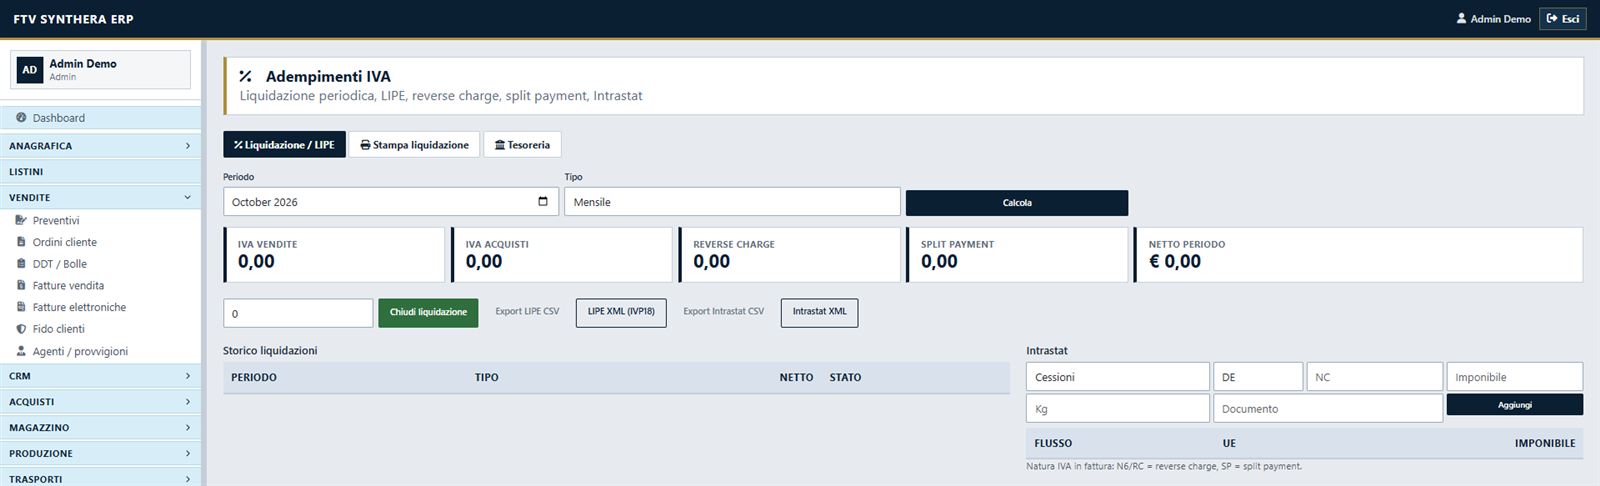Click the logout arrow icon on Esci
This screenshot has height=486, width=1600.
click(x=1552, y=18)
